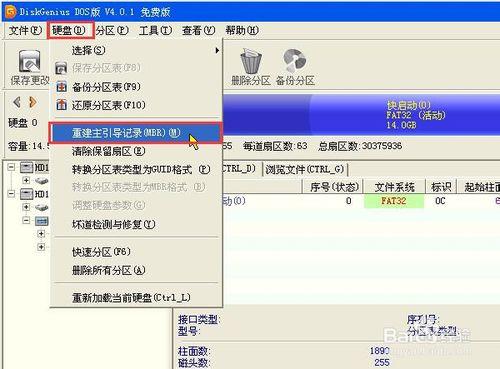Choose 还原分区表(F10) menu entry

(x=136, y=105)
